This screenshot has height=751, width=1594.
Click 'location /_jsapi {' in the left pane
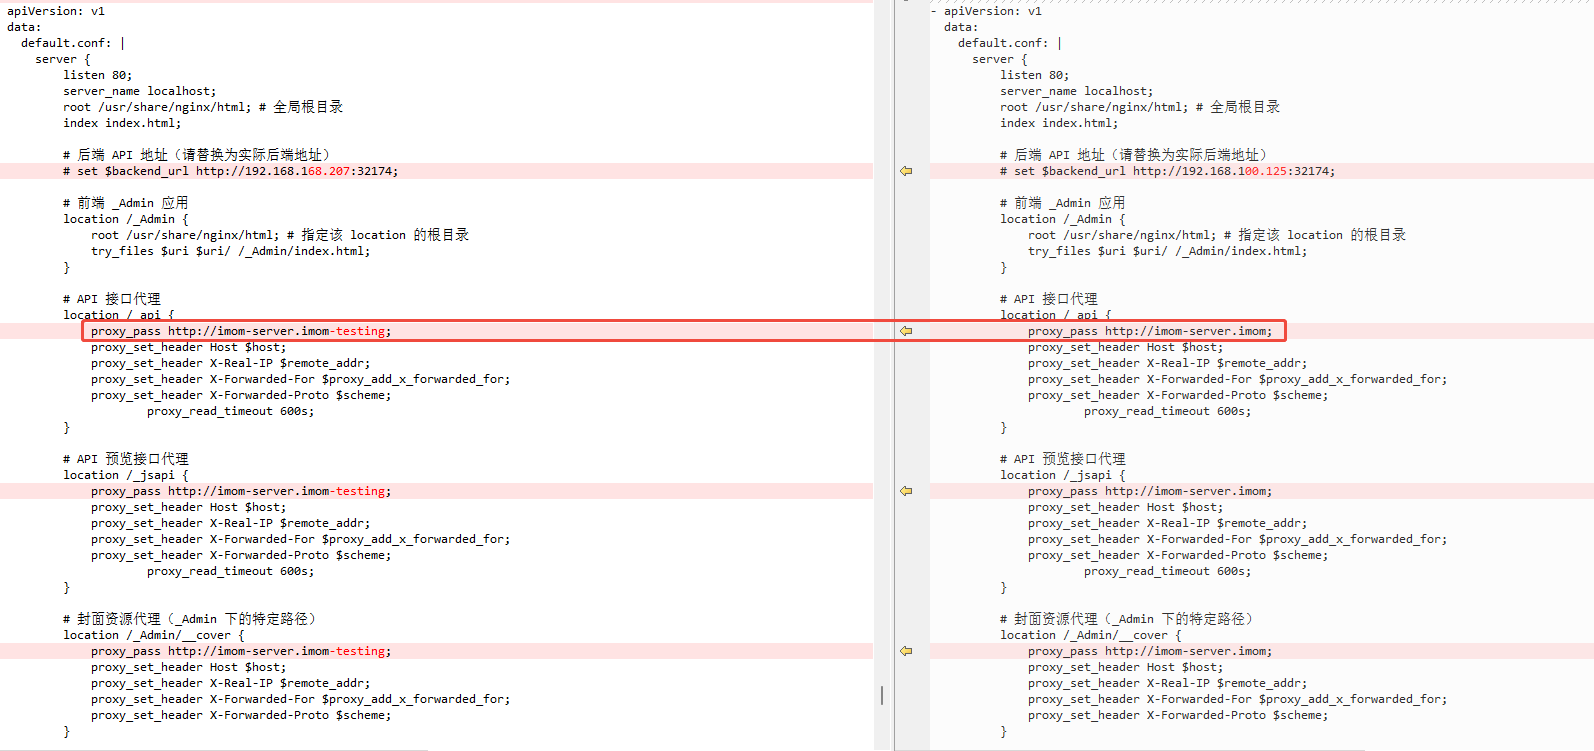coord(126,475)
